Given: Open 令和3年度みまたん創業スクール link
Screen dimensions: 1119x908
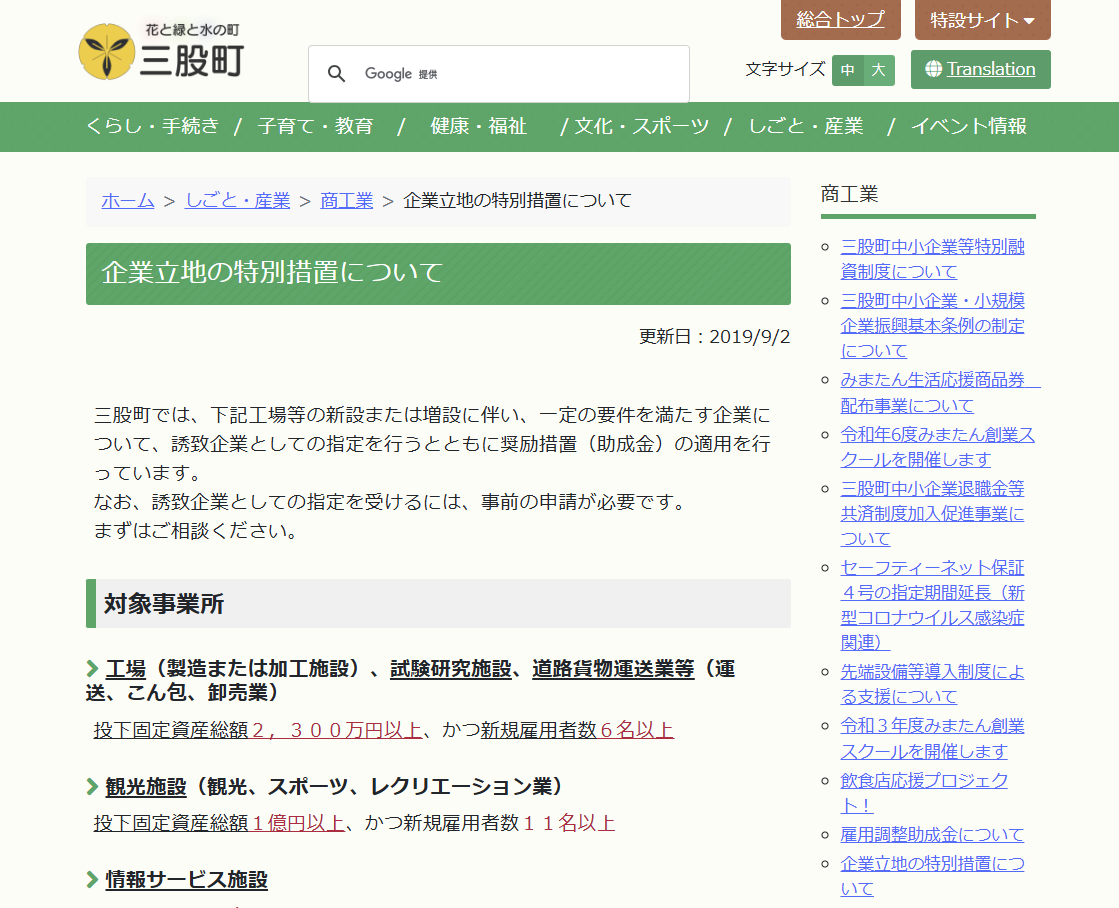Looking at the screenshot, I should (x=933, y=738).
